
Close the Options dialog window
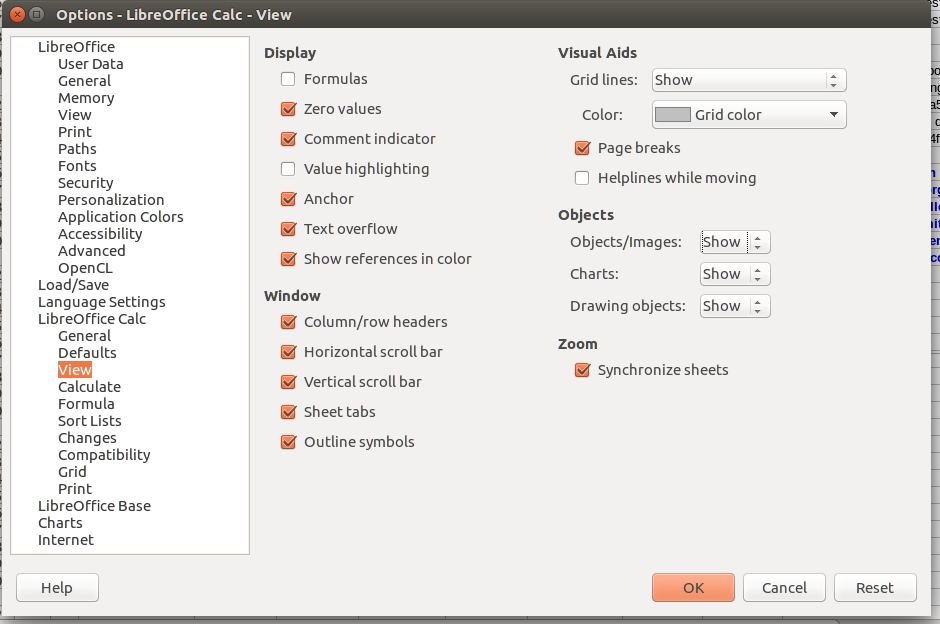point(17,14)
